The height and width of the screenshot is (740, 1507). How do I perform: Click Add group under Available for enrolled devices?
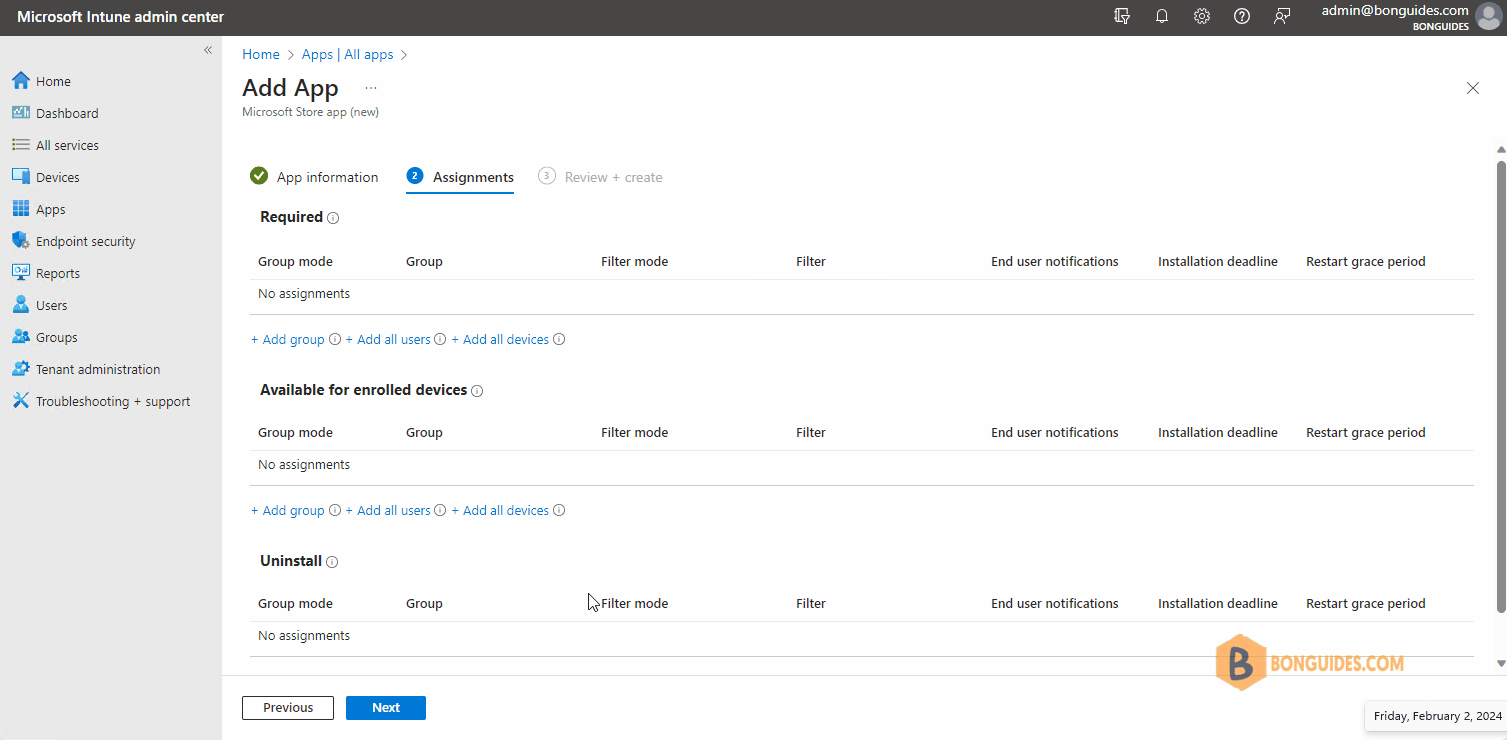click(288, 510)
